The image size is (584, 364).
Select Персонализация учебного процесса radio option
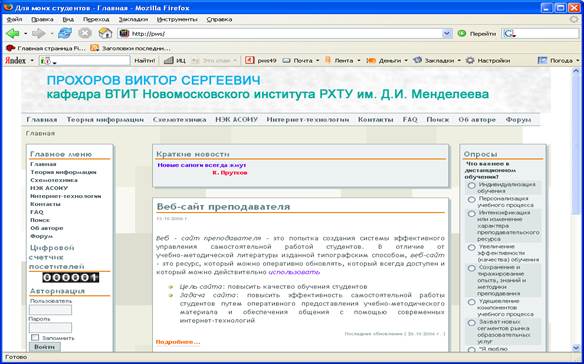click(472, 200)
